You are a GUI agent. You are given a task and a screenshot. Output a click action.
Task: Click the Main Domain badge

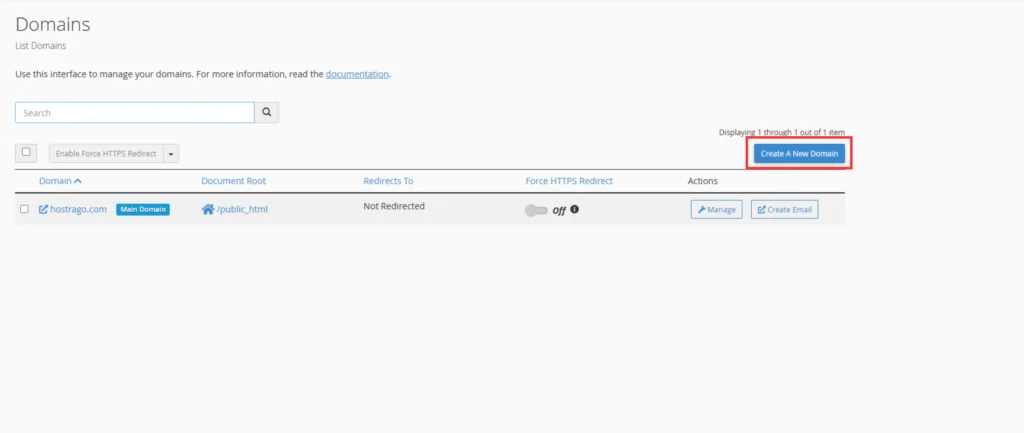[143, 210]
